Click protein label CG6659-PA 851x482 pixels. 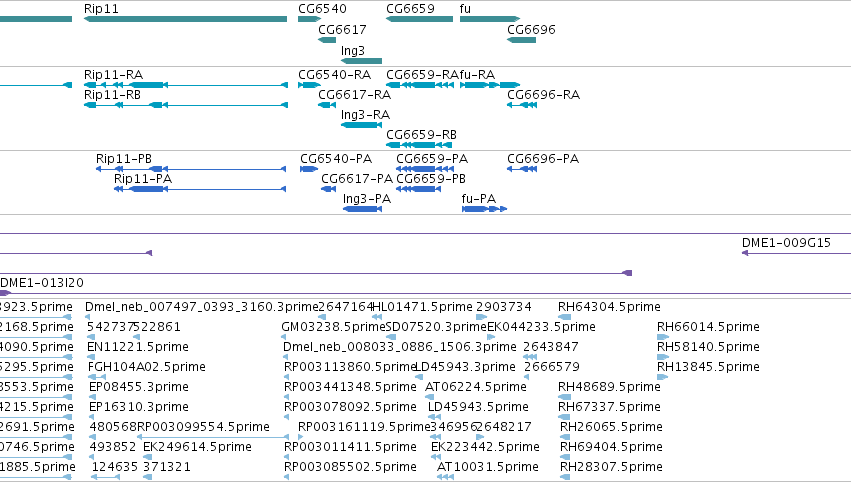pyautogui.click(x=432, y=159)
